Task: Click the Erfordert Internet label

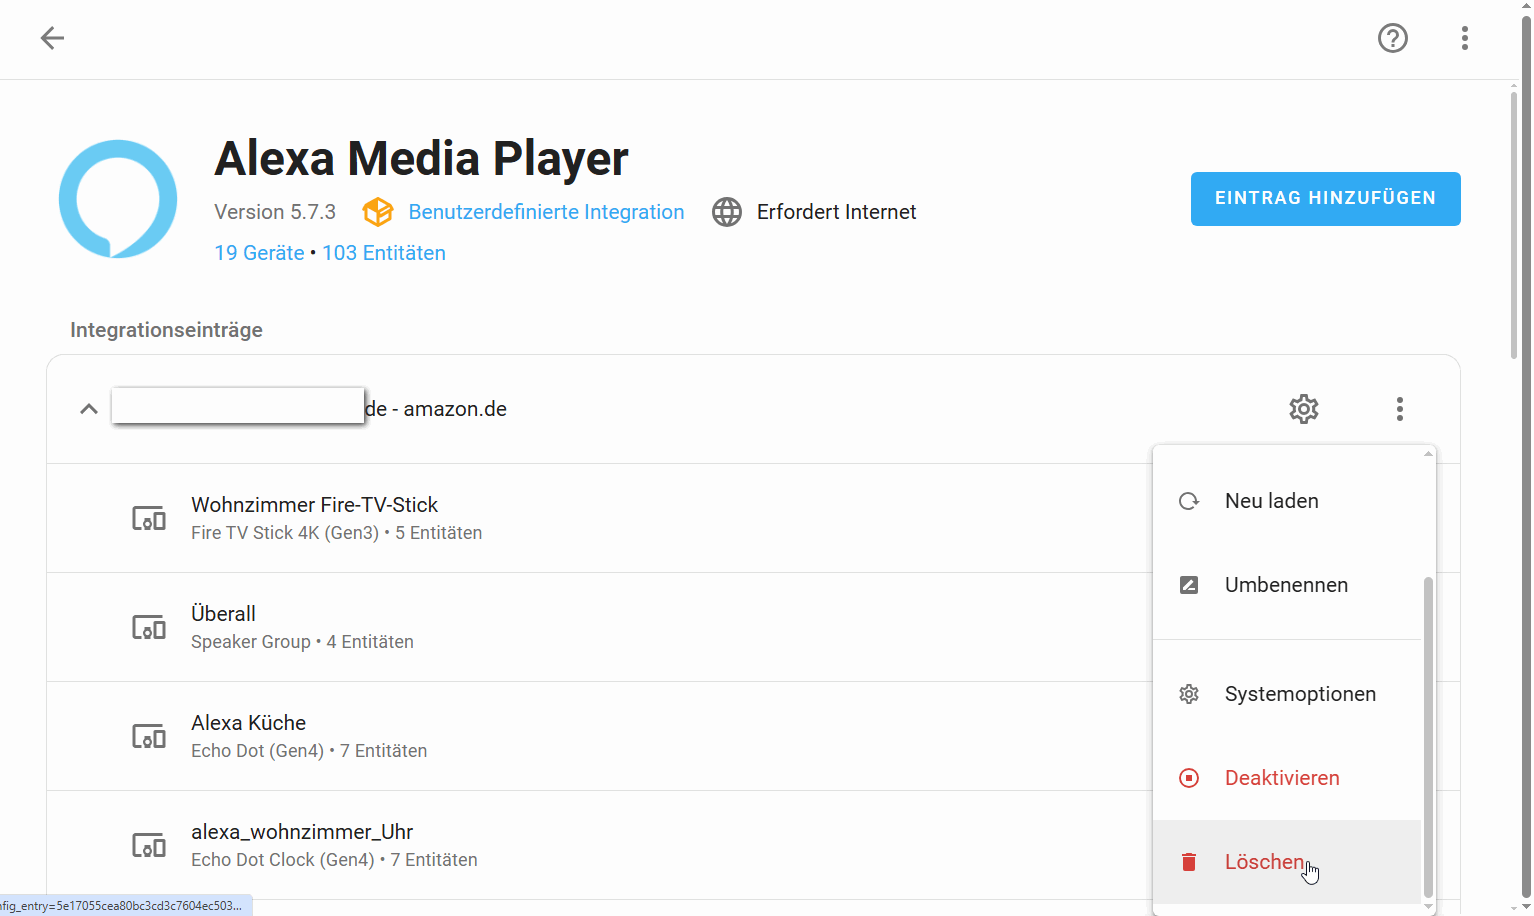Action: (x=836, y=212)
